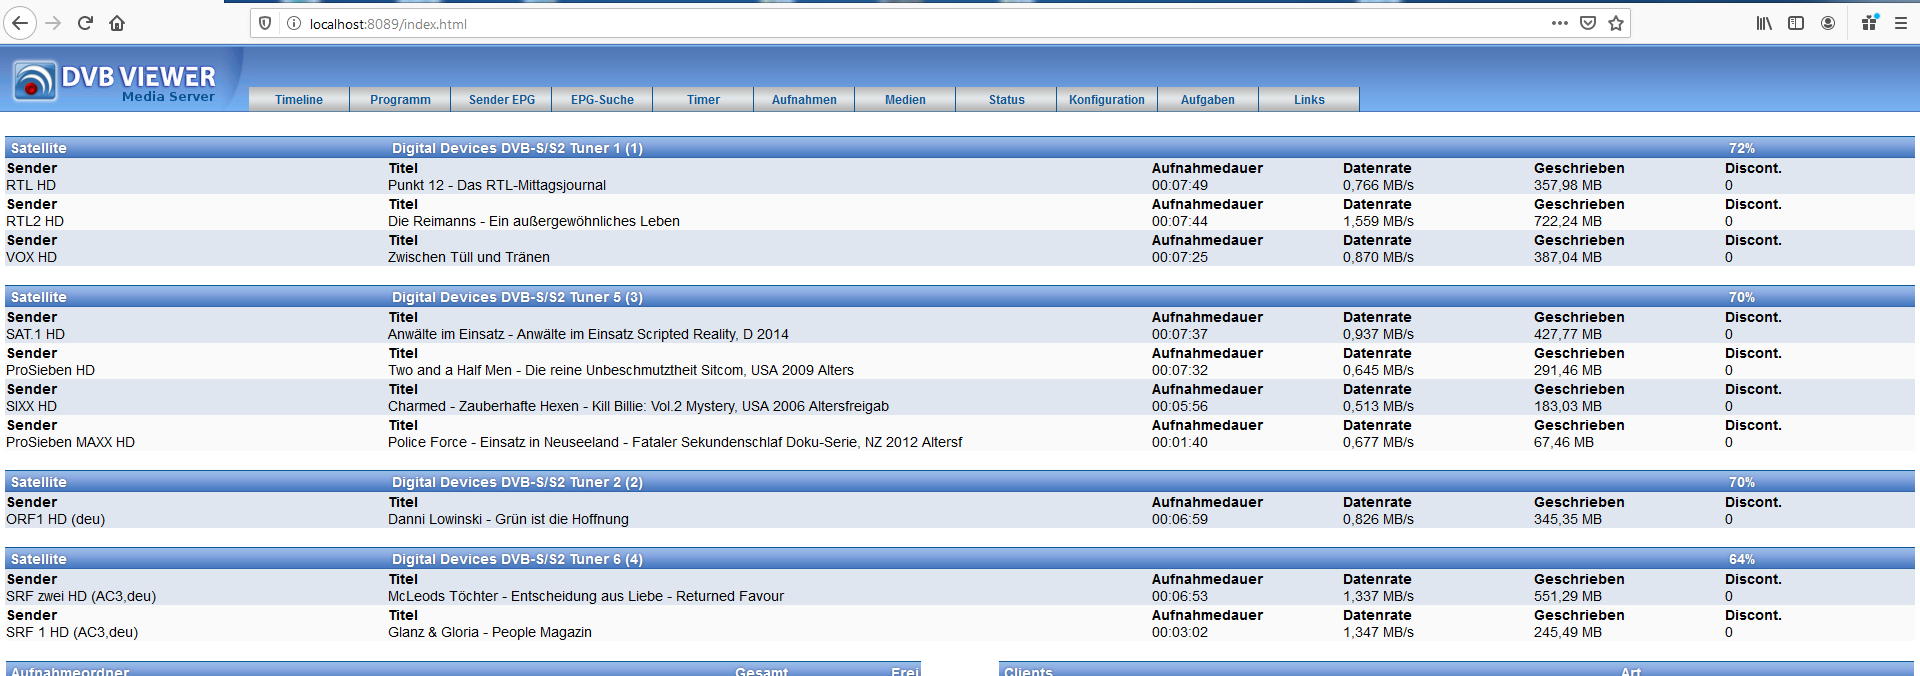
Task: Open the Aufgaben tab
Action: click(1208, 99)
